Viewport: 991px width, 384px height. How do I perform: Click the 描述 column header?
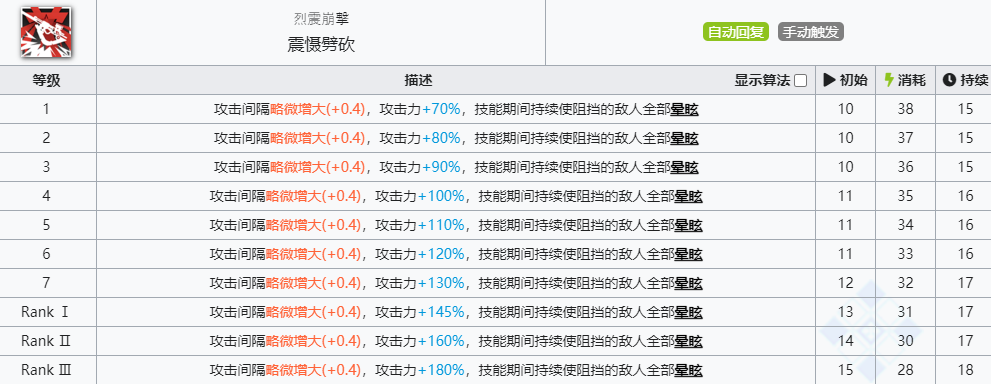[x=418, y=80]
